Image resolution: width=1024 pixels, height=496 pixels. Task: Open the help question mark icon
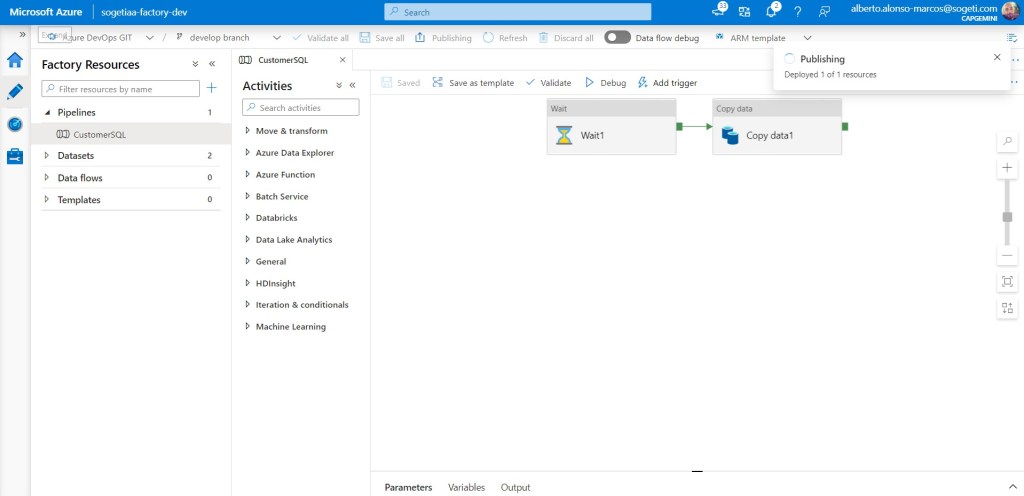(797, 12)
